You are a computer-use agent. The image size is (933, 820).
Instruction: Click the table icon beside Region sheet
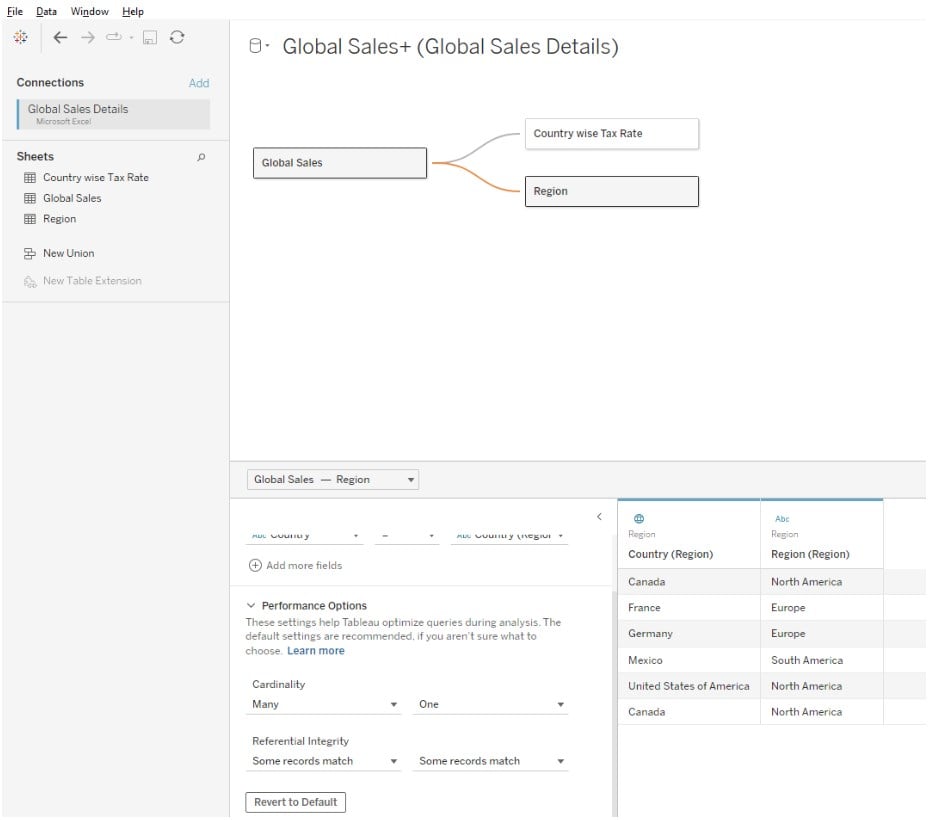pos(30,220)
